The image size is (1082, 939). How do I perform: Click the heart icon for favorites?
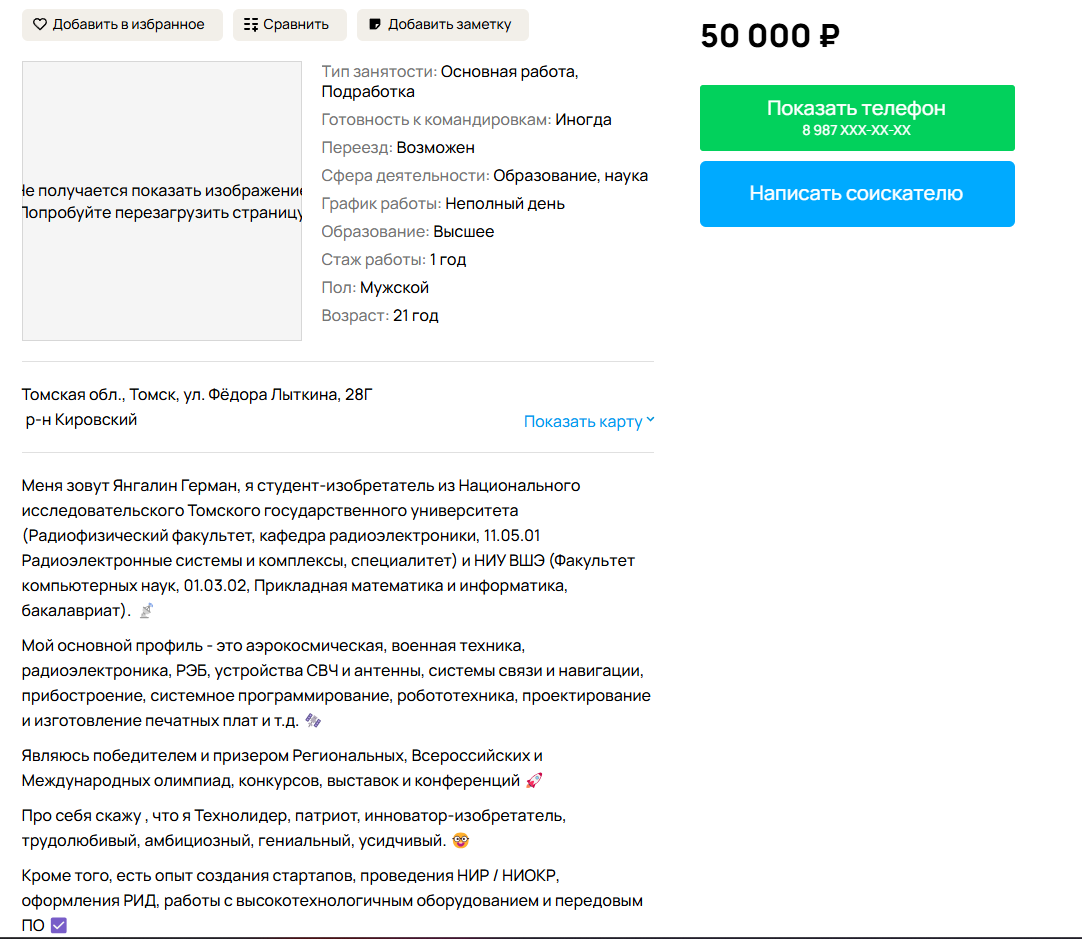click(x=40, y=25)
